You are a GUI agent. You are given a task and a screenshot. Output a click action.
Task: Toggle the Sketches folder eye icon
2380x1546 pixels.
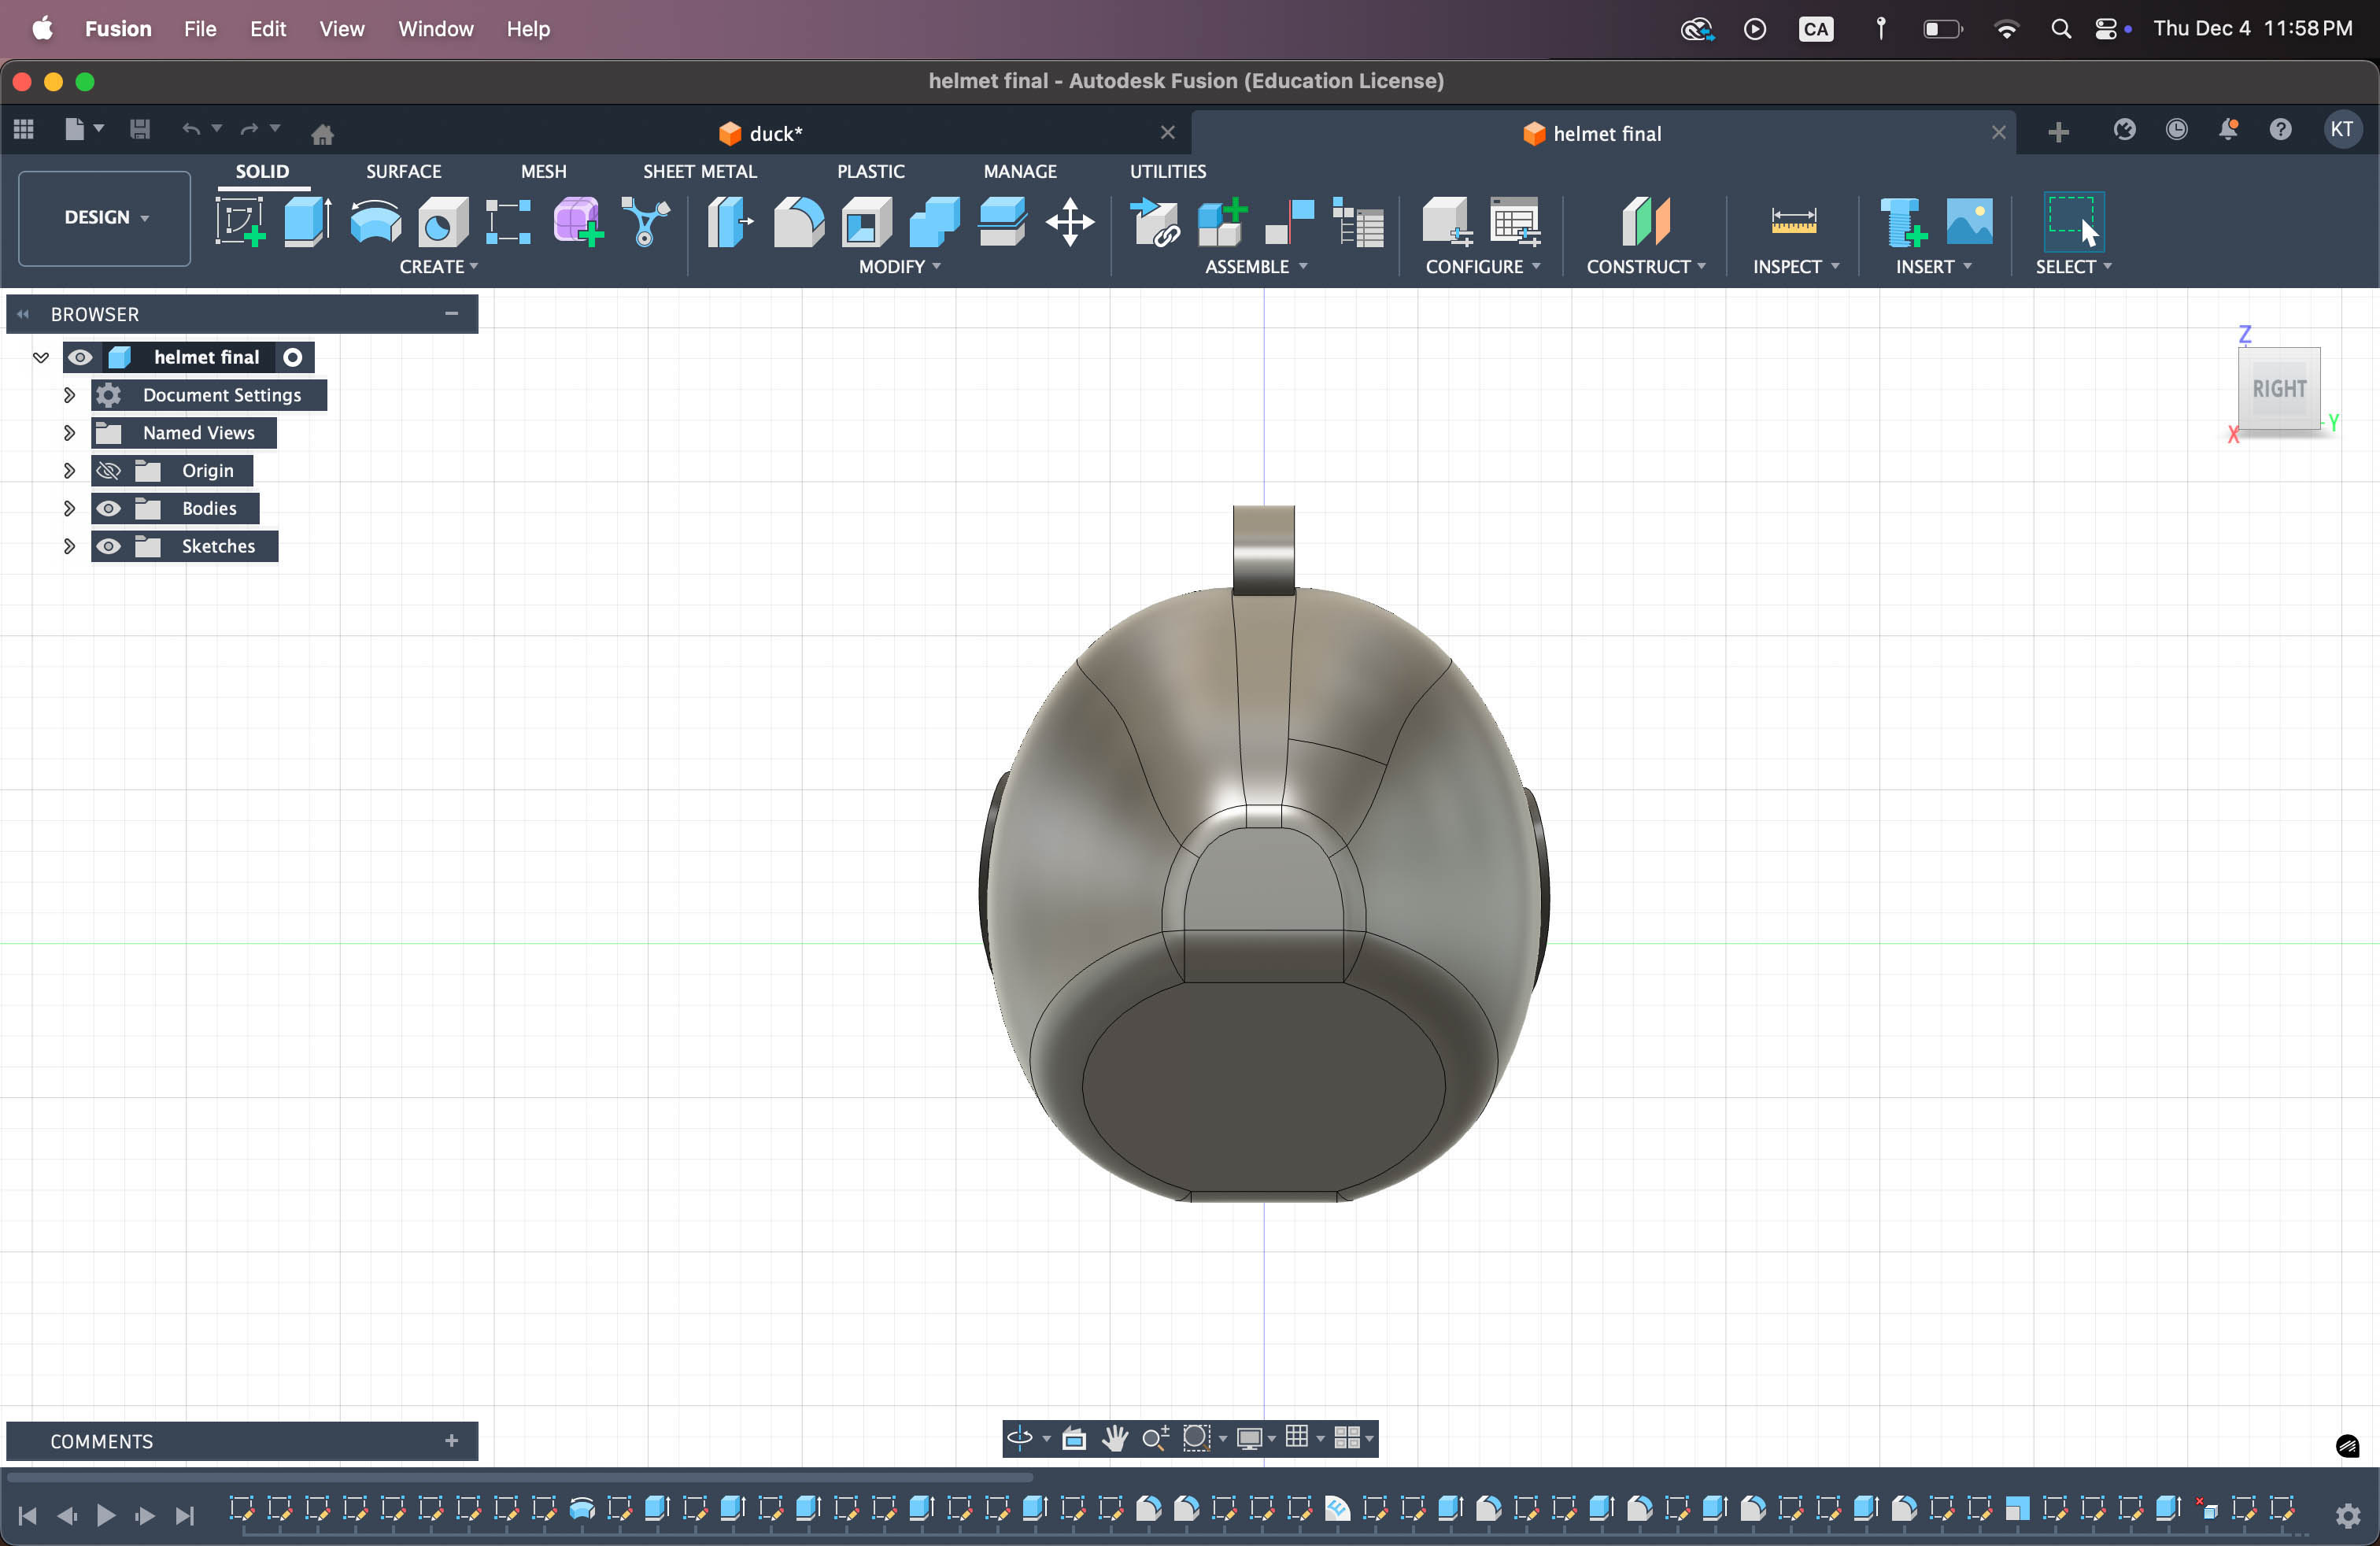(109, 546)
